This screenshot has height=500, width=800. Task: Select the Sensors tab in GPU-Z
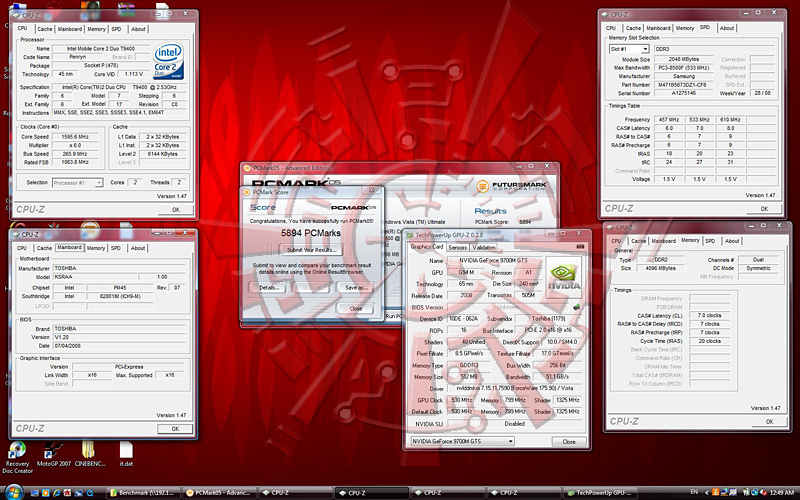click(x=458, y=247)
